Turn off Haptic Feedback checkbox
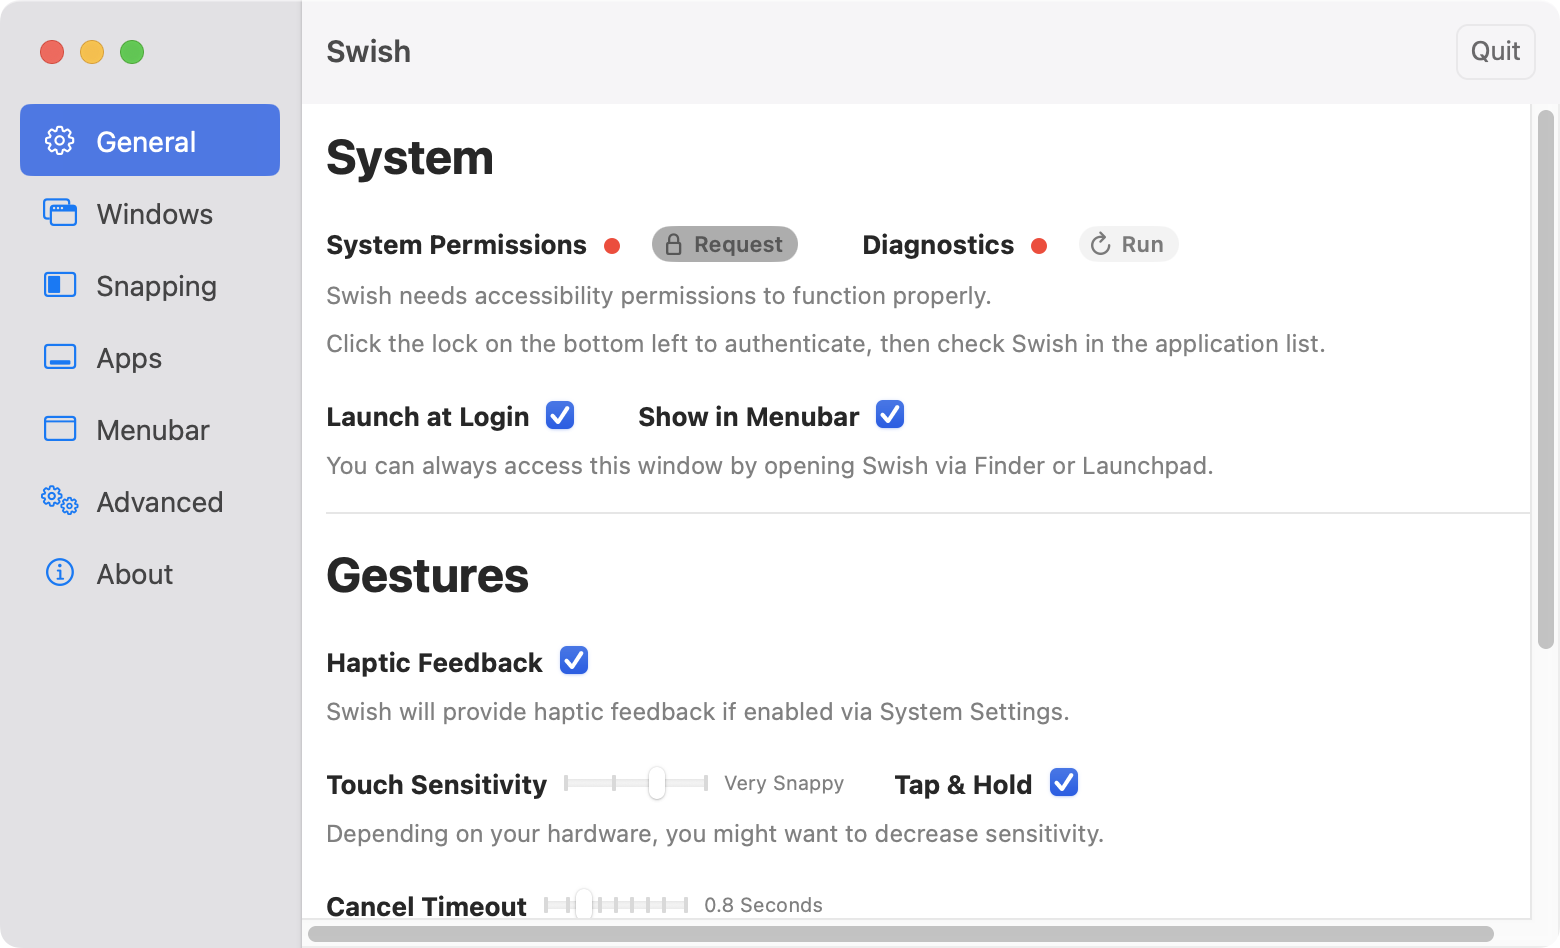Screen dimensions: 1560x948 [x=574, y=661]
